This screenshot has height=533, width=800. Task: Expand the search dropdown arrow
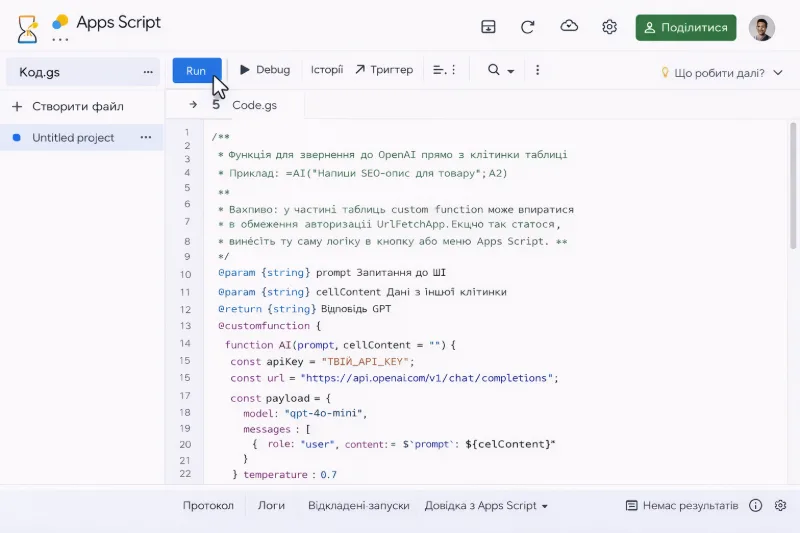pyautogui.click(x=511, y=71)
